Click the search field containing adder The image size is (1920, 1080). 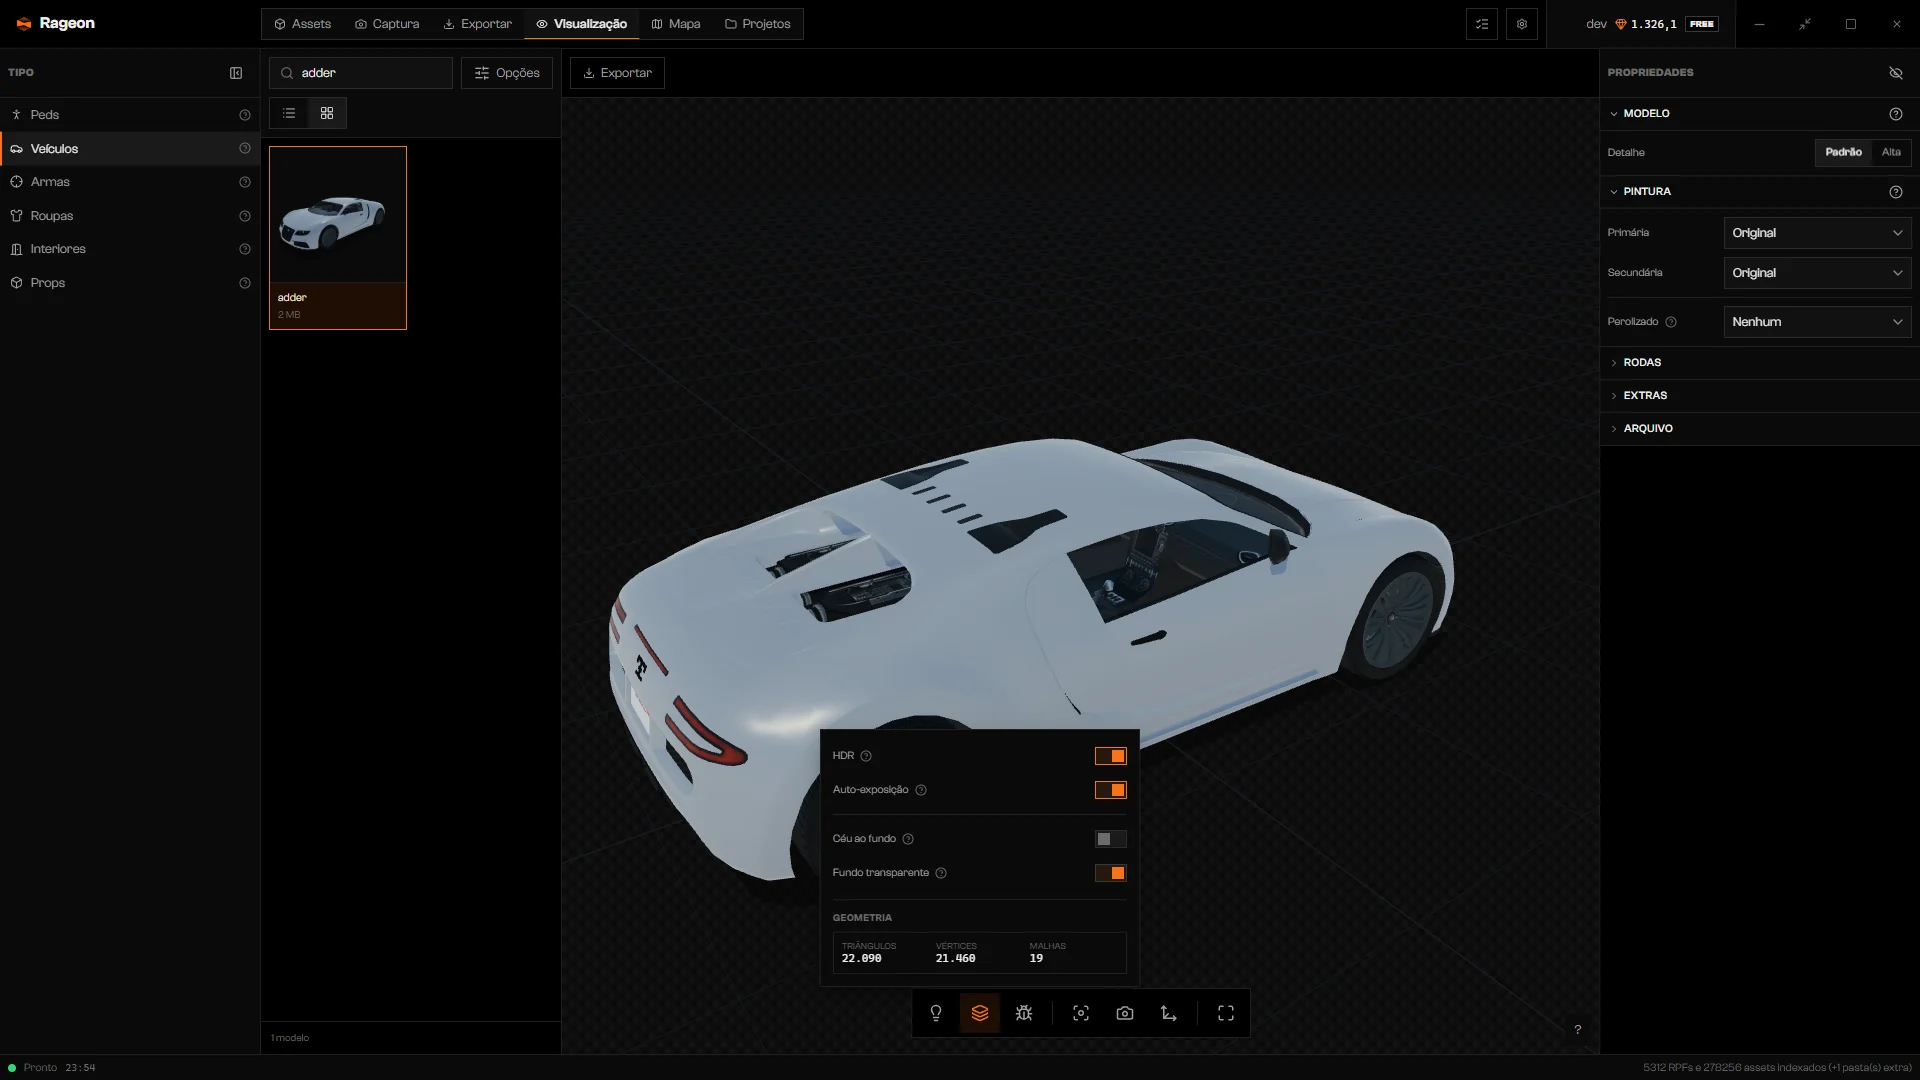(361, 73)
